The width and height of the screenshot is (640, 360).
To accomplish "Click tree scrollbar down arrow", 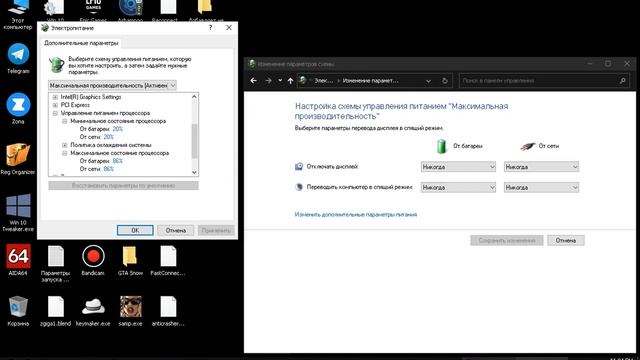I will [x=194, y=172].
